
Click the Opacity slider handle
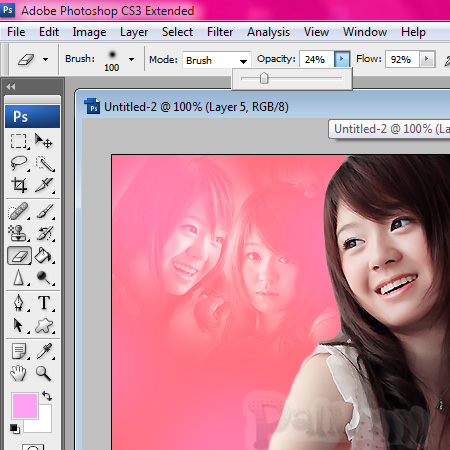click(264, 79)
